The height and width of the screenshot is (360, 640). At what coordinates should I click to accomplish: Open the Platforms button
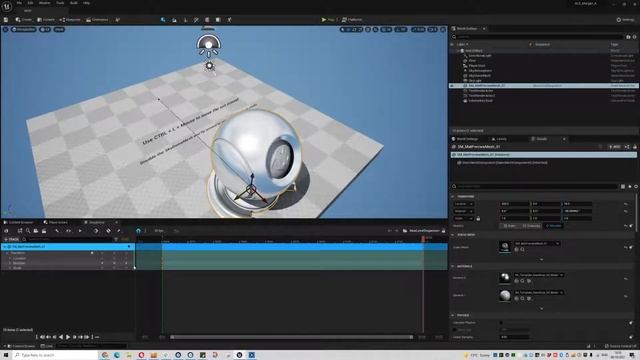pyautogui.click(x=352, y=20)
